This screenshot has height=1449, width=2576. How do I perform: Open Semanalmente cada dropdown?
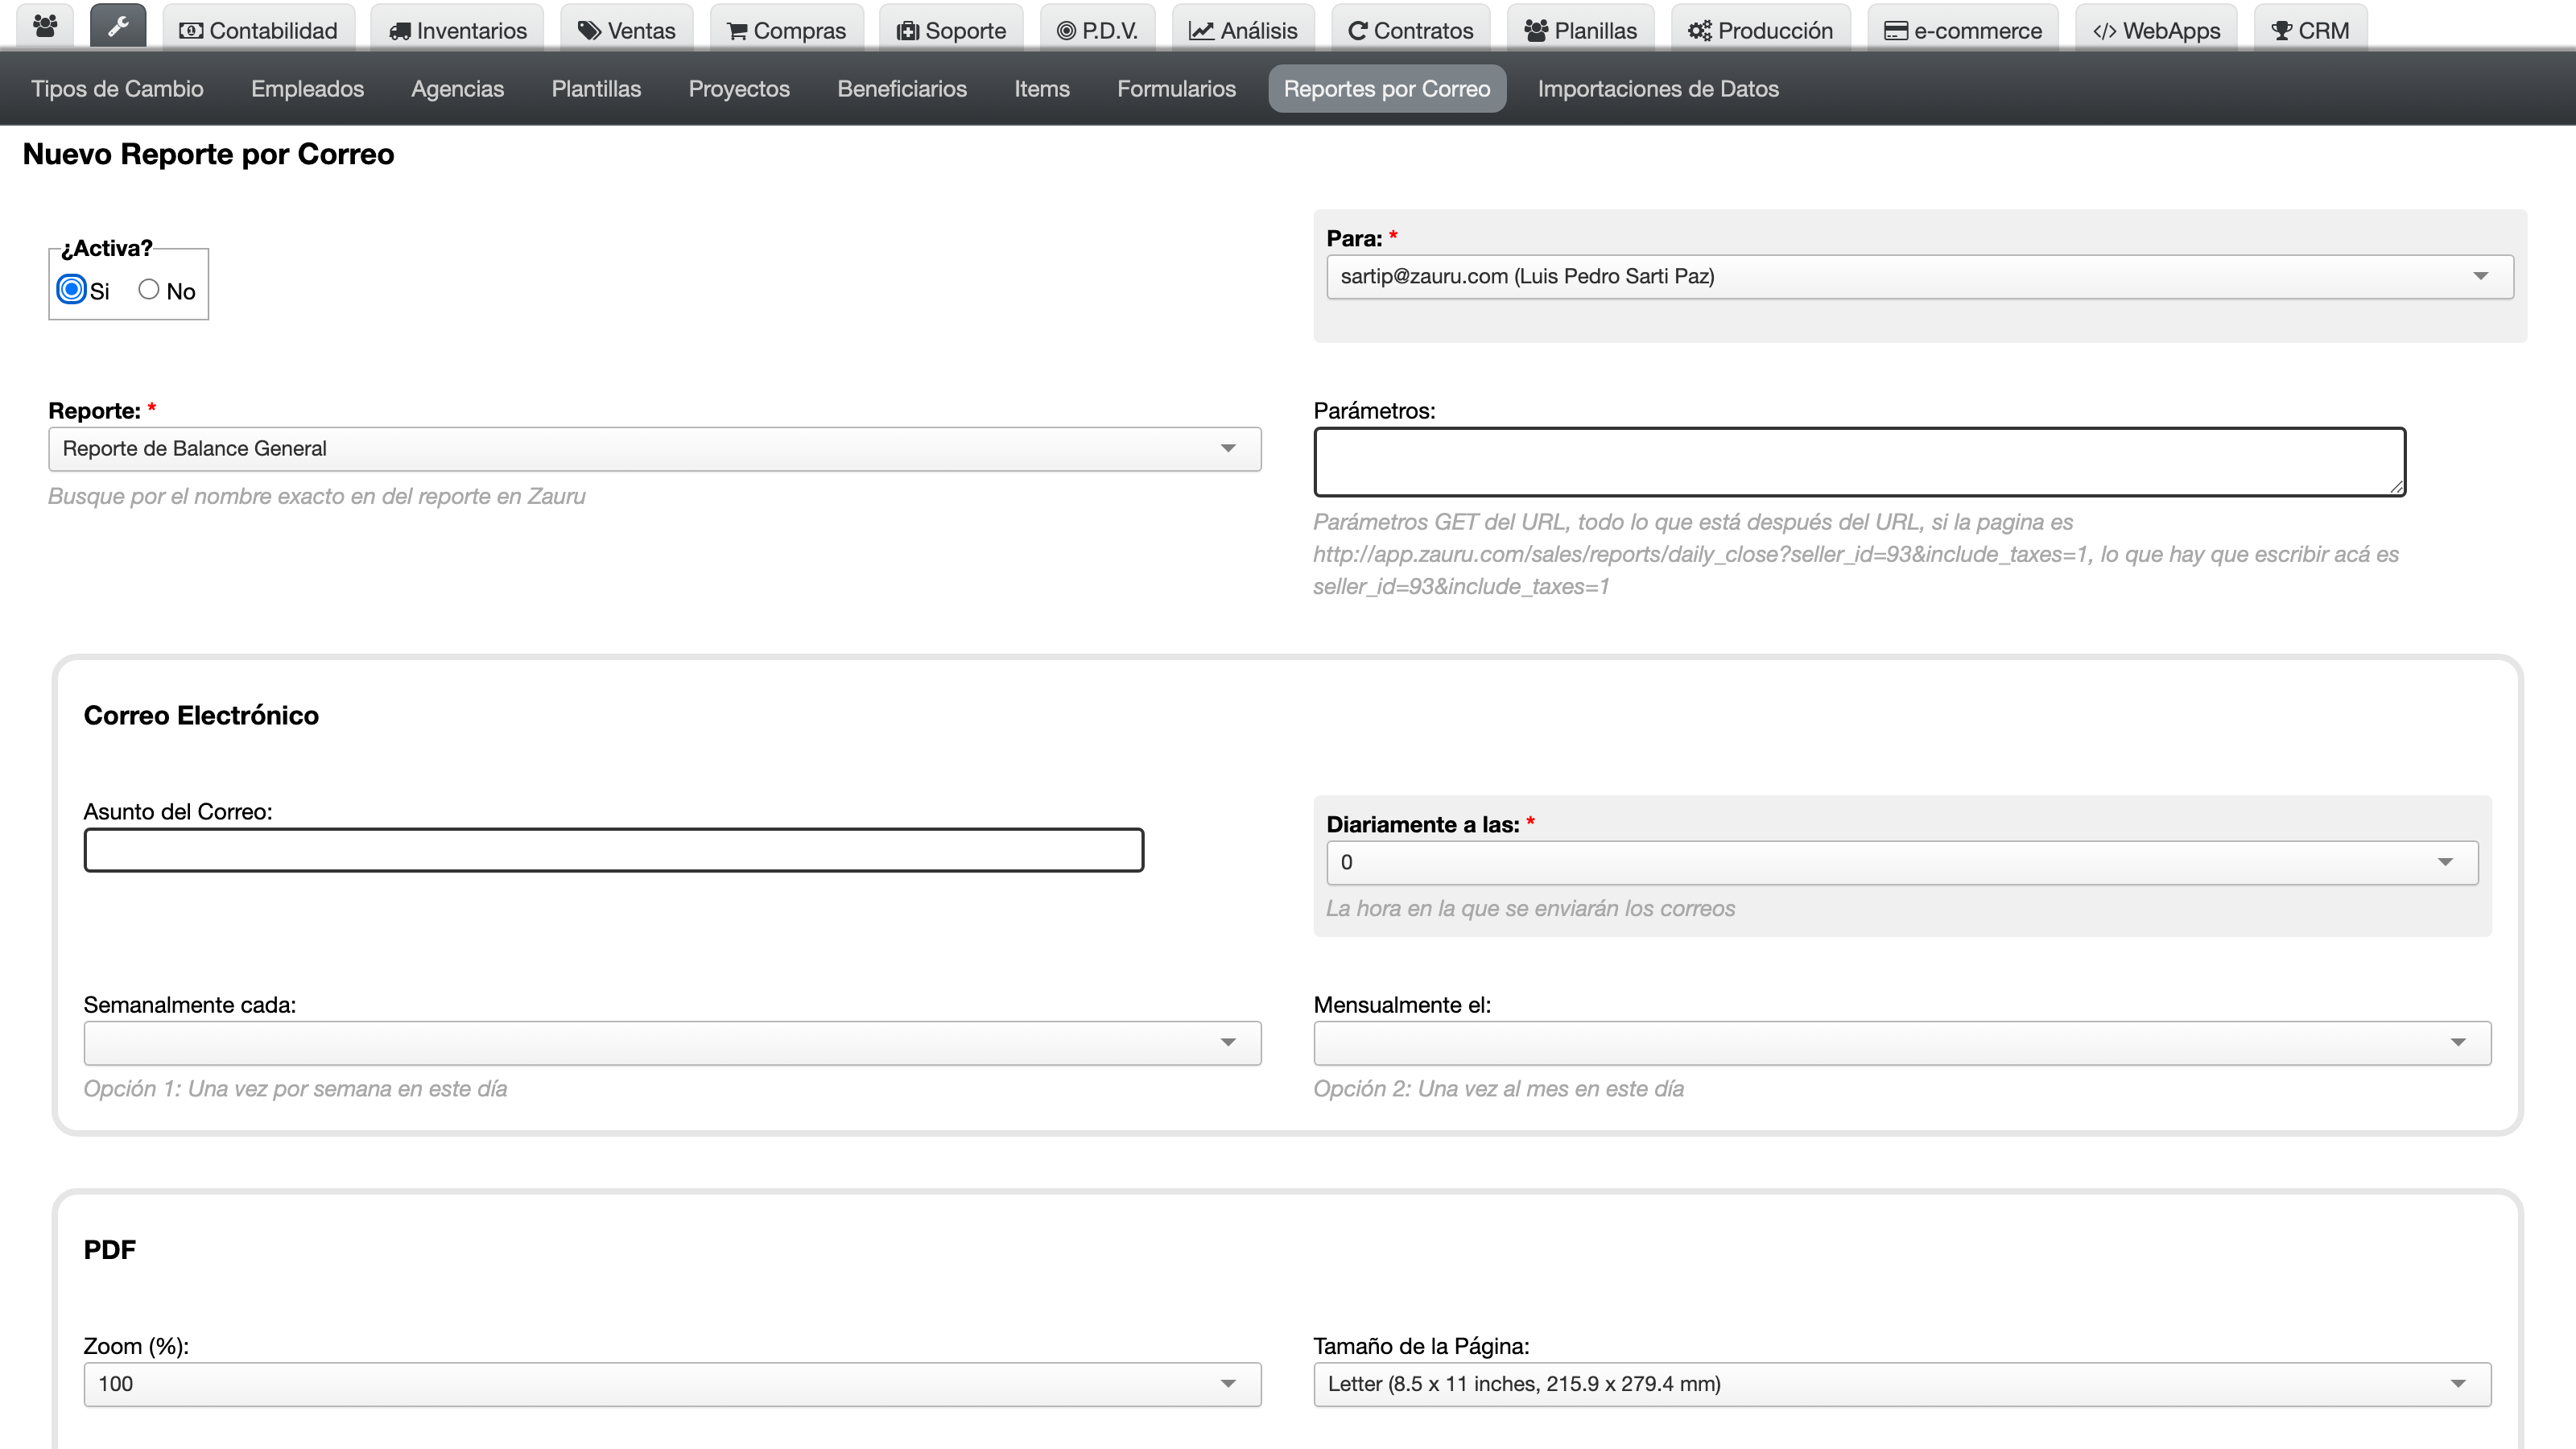coord(672,1043)
